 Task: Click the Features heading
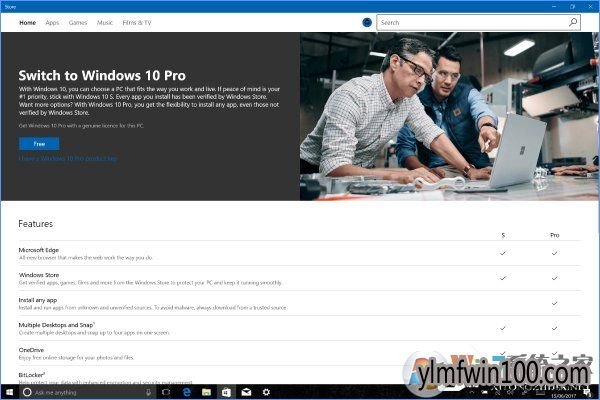[x=36, y=224]
